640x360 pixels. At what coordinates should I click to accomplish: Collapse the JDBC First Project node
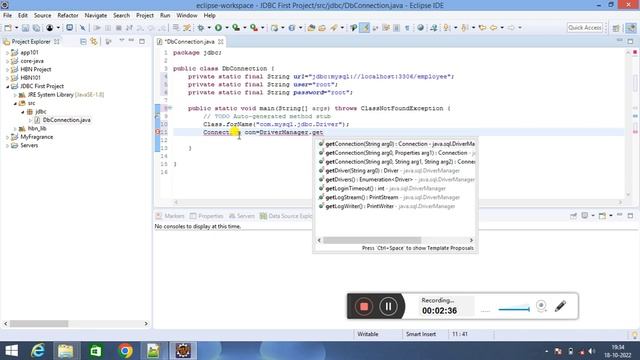7,87
